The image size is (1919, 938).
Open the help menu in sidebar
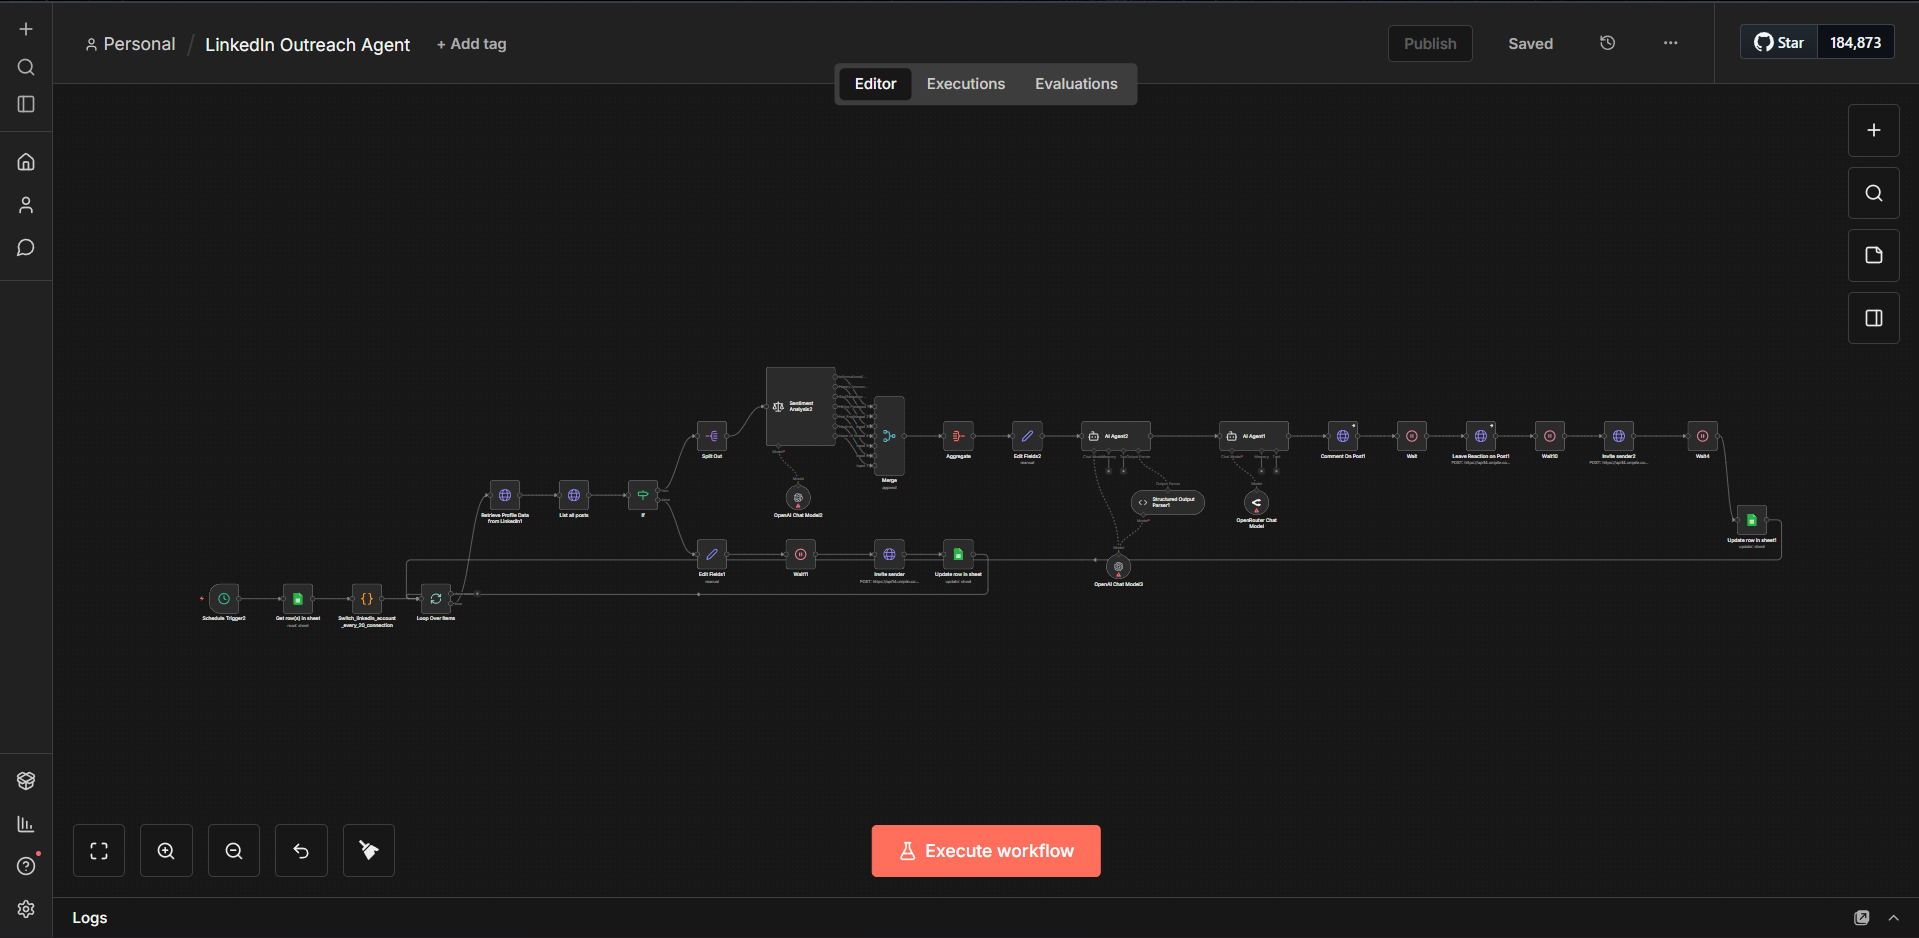(x=26, y=866)
